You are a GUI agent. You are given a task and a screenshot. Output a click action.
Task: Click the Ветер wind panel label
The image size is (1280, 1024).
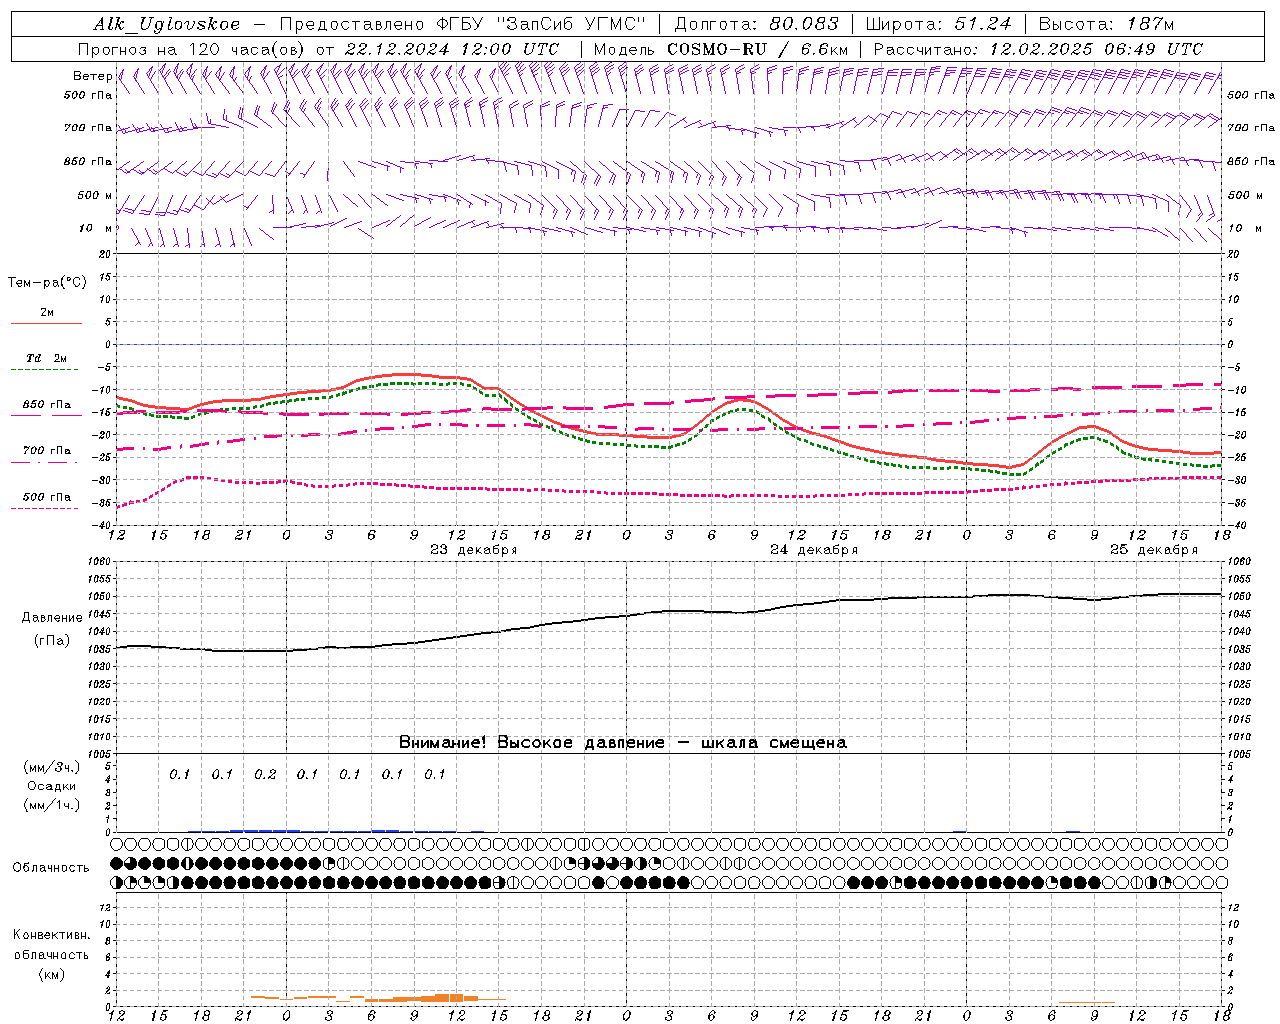tap(92, 76)
